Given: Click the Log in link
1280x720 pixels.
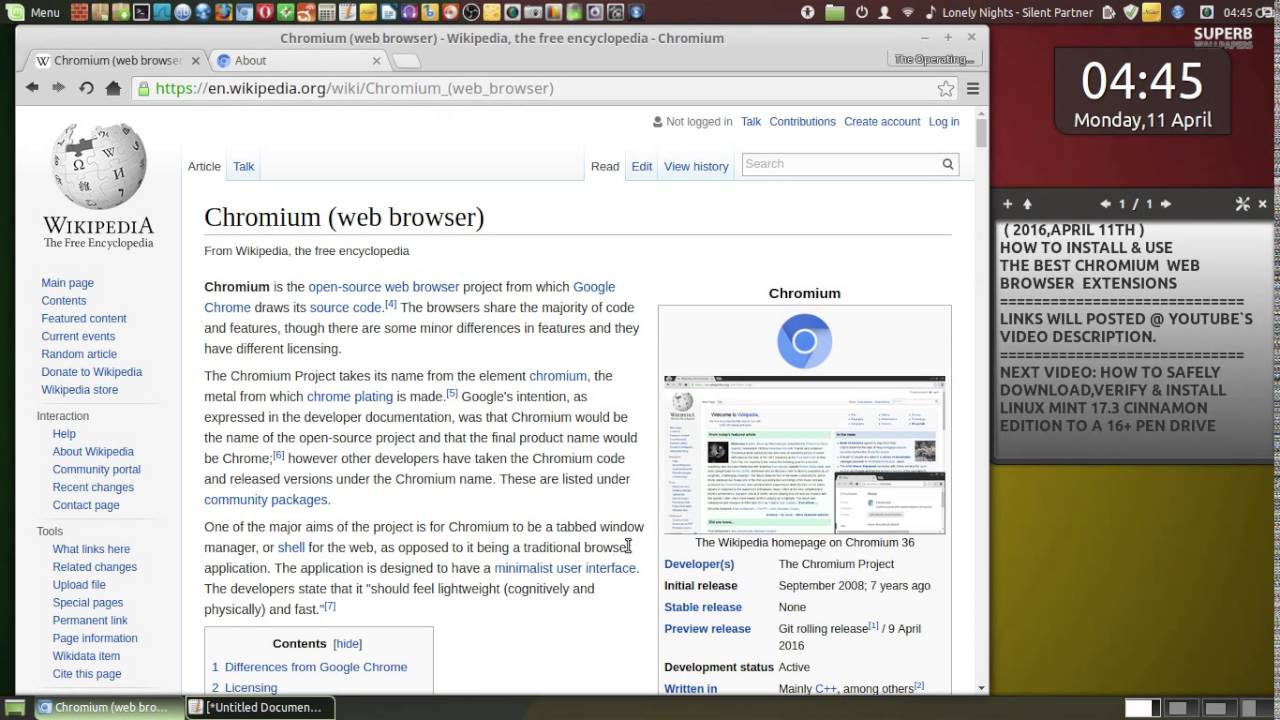Looking at the screenshot, I should click(x=944, y=121).
